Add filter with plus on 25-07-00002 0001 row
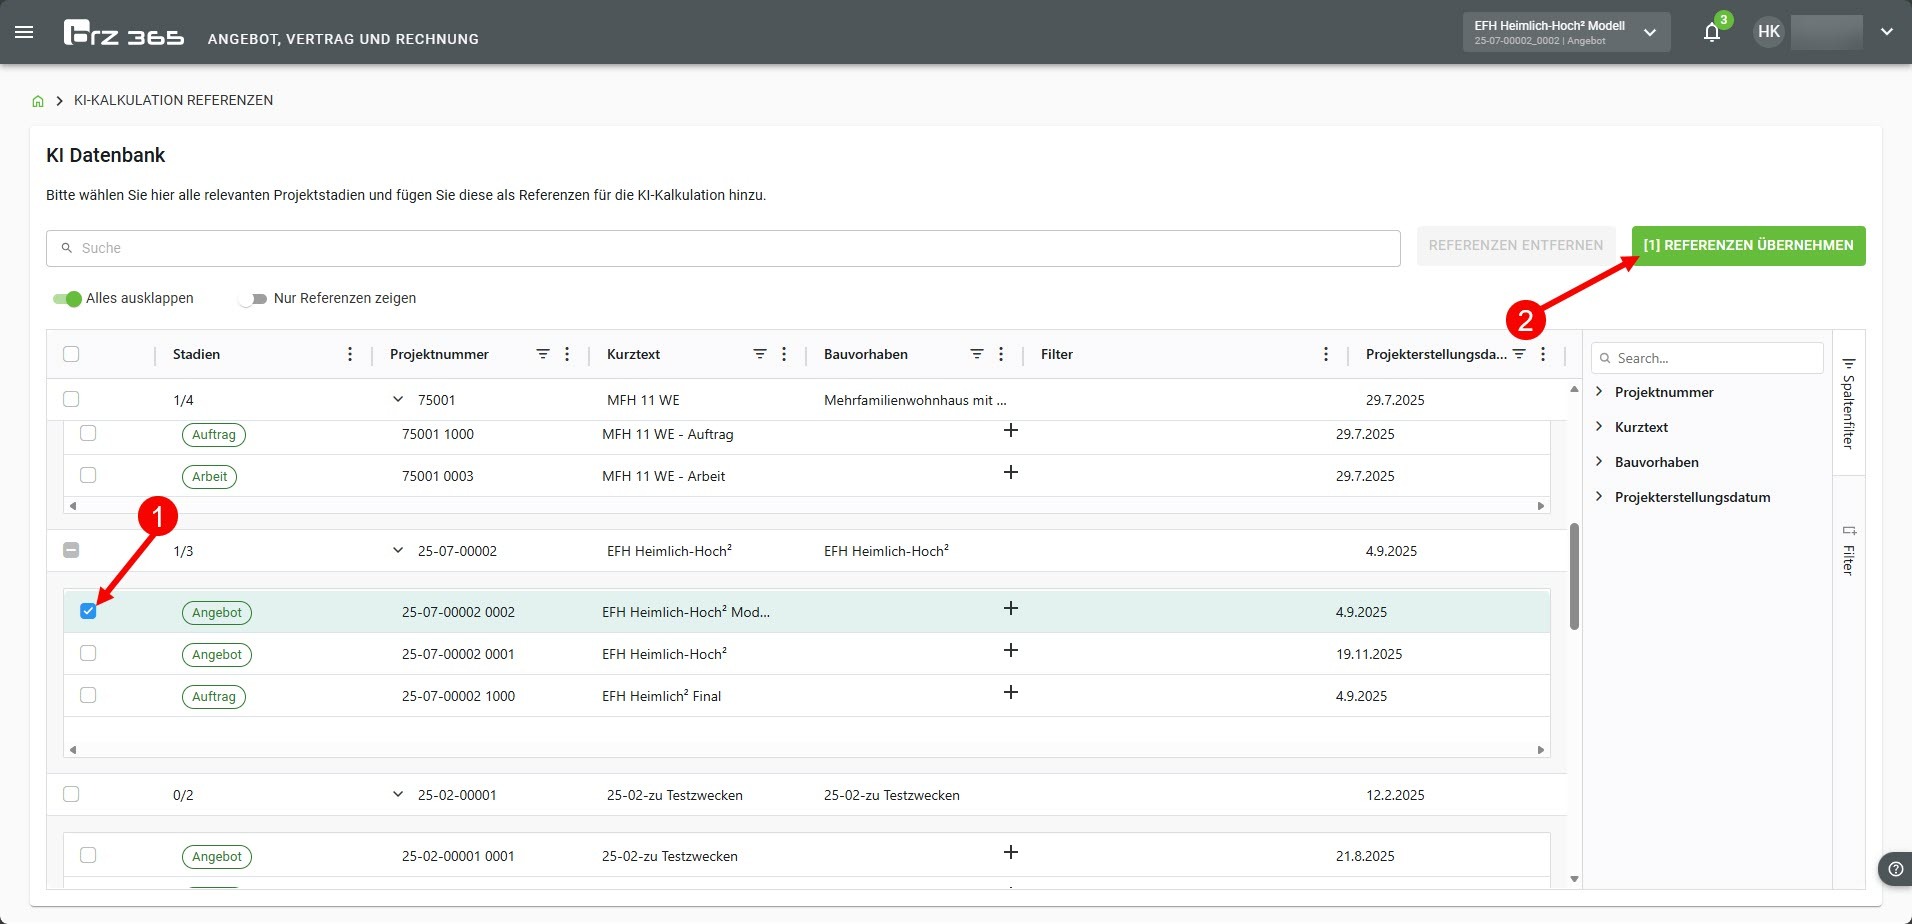This screenshot has height=924, width=1912. tap(1010, 651)
